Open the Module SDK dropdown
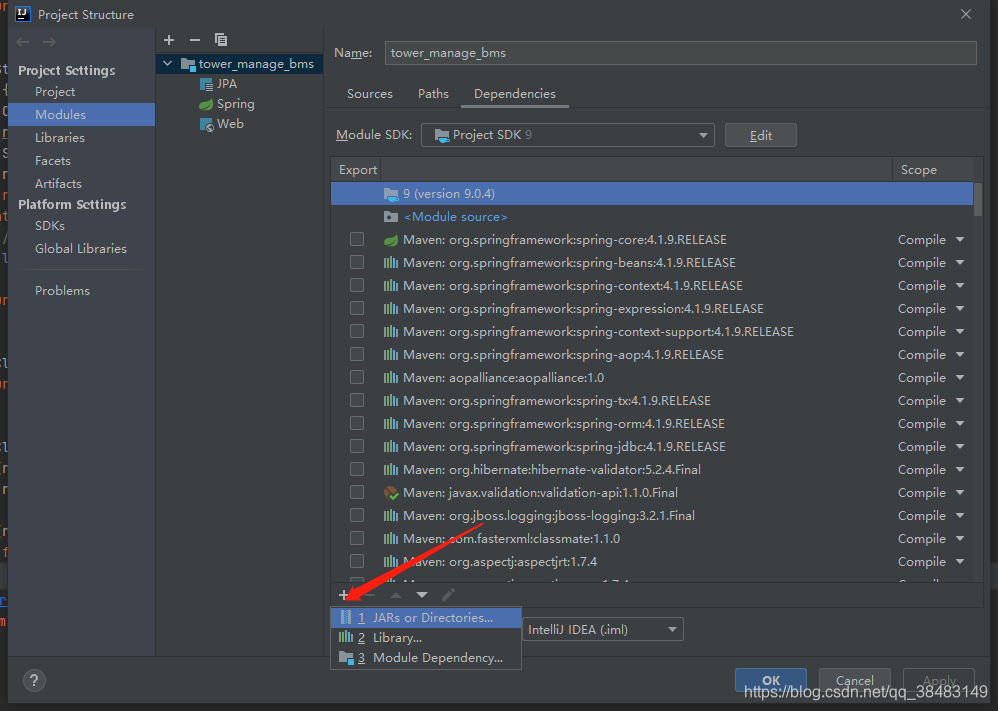Image resolution: width=998 pixels, height=711 pixels. 568,135
